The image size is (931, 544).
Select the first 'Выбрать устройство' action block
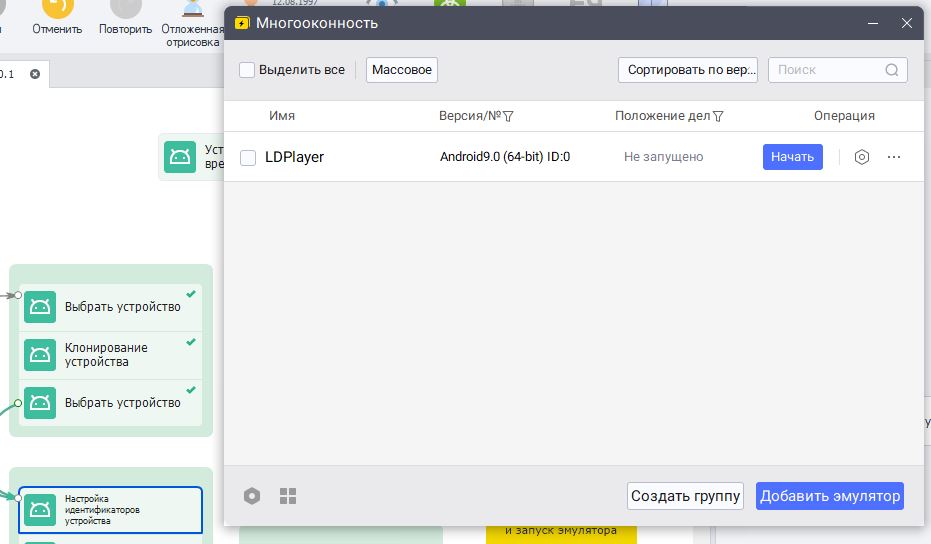pyautogui.click(x=110, y=306)
